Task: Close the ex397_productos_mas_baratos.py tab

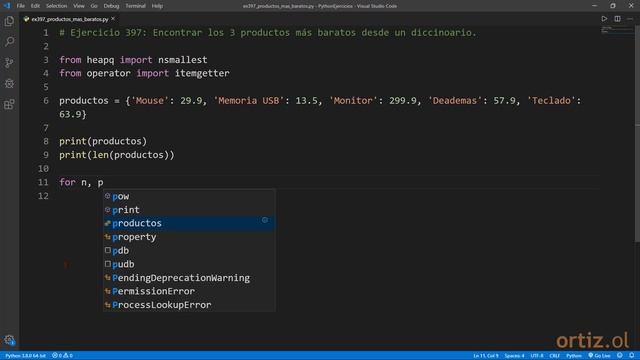Action: 113,19
